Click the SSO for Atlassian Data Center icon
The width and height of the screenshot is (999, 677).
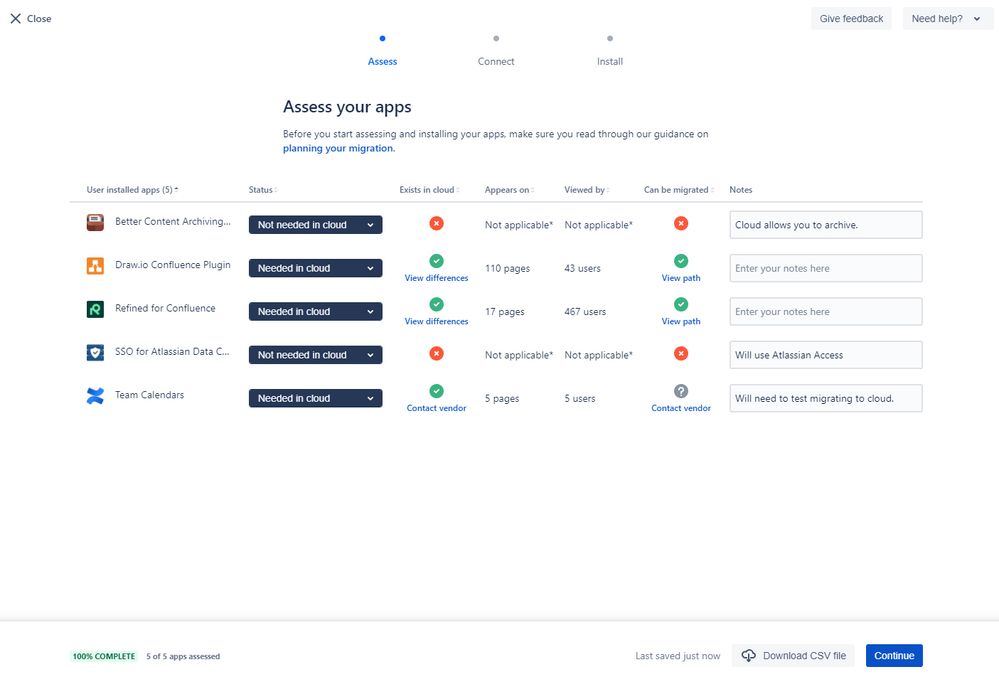coord(95,352)
